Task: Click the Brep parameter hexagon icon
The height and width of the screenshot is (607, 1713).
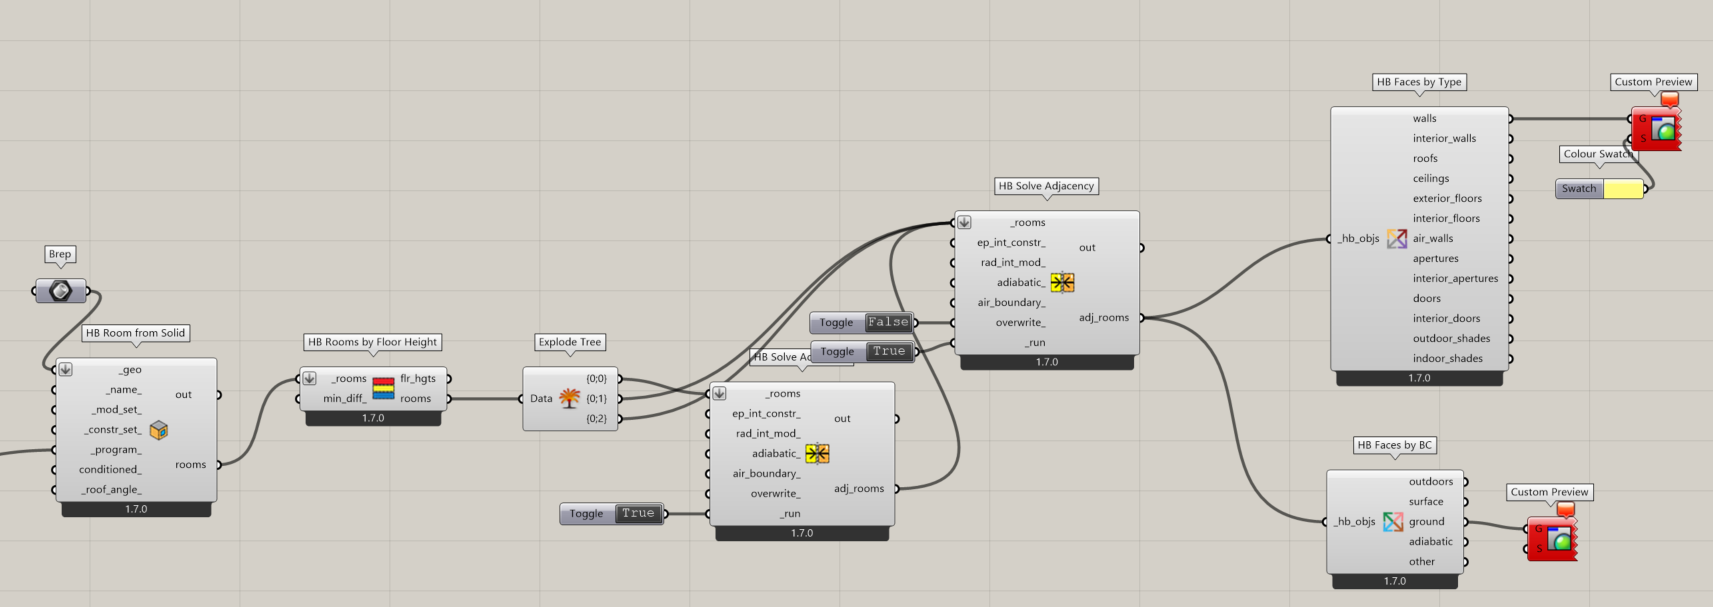Action: point(60,291)
